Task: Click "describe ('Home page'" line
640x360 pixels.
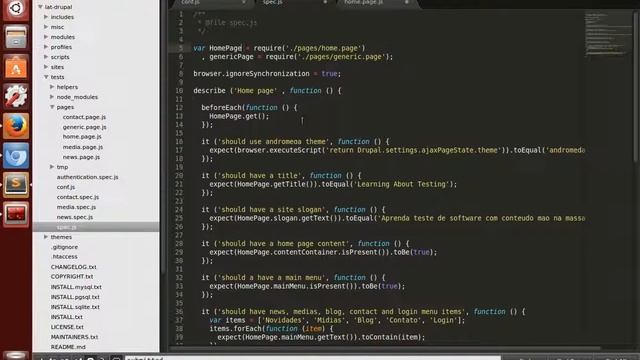Action: click(x=267, y=91)
